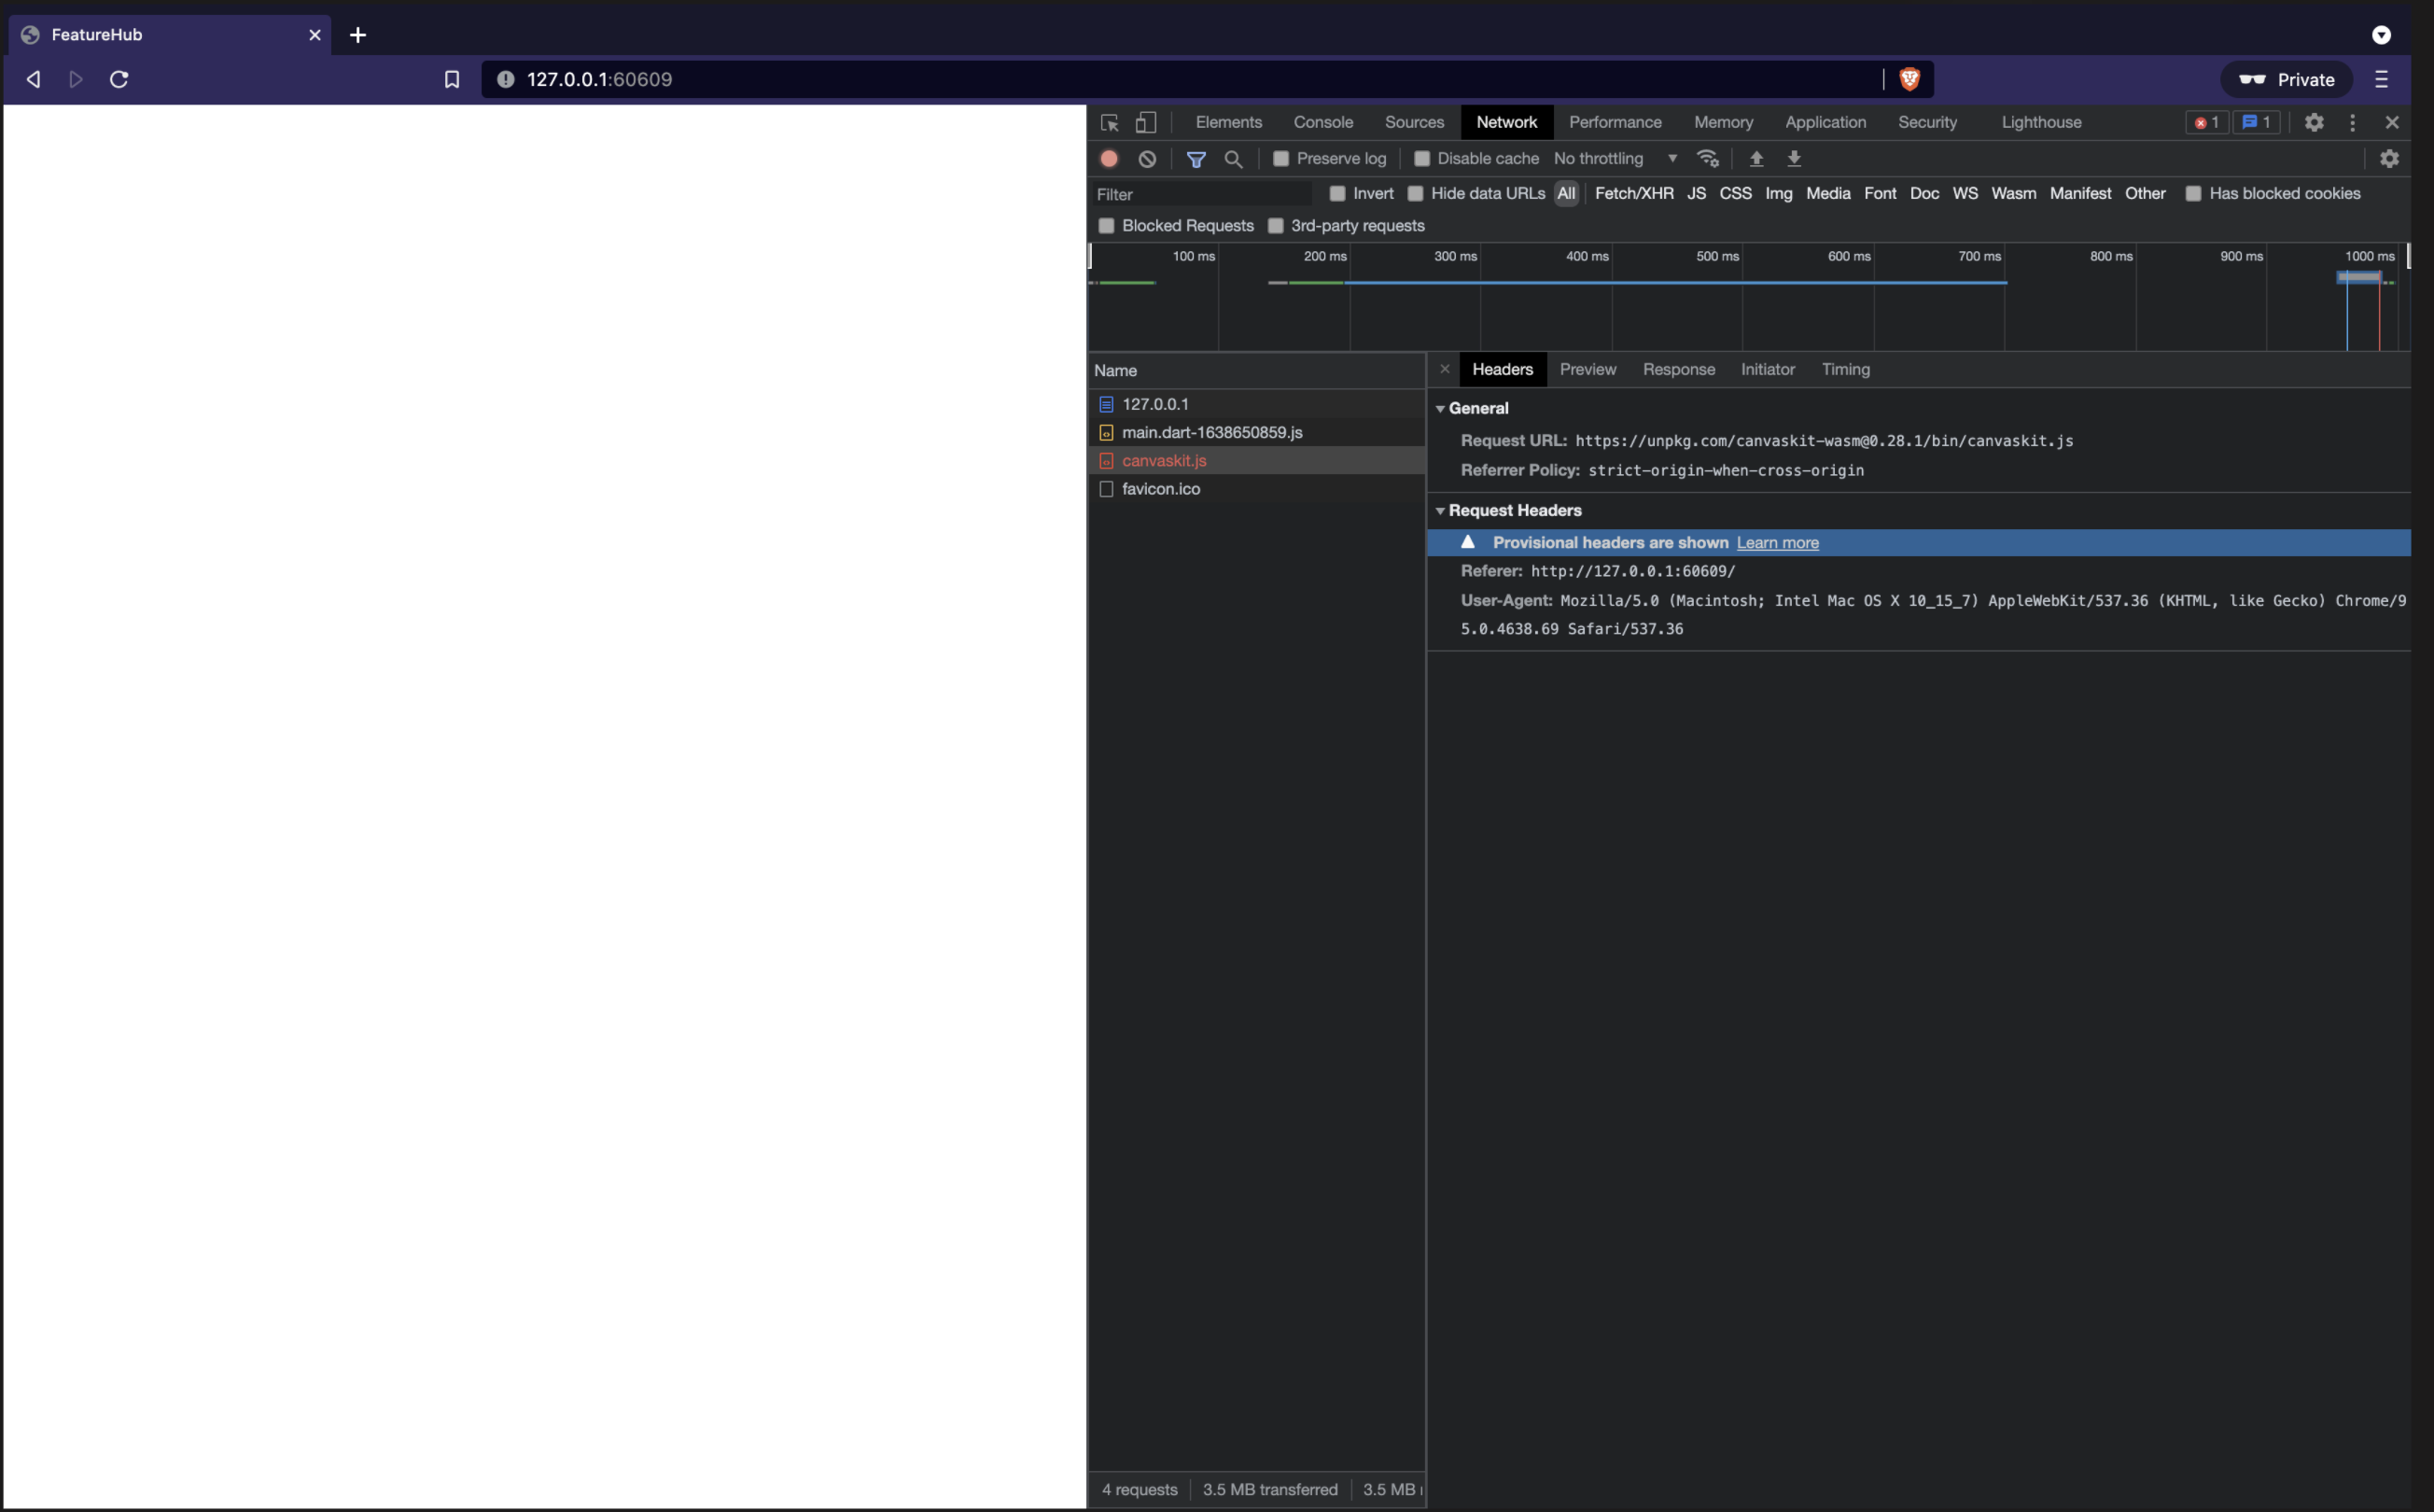Check the Hide data URLs filter

[1416, 193]
